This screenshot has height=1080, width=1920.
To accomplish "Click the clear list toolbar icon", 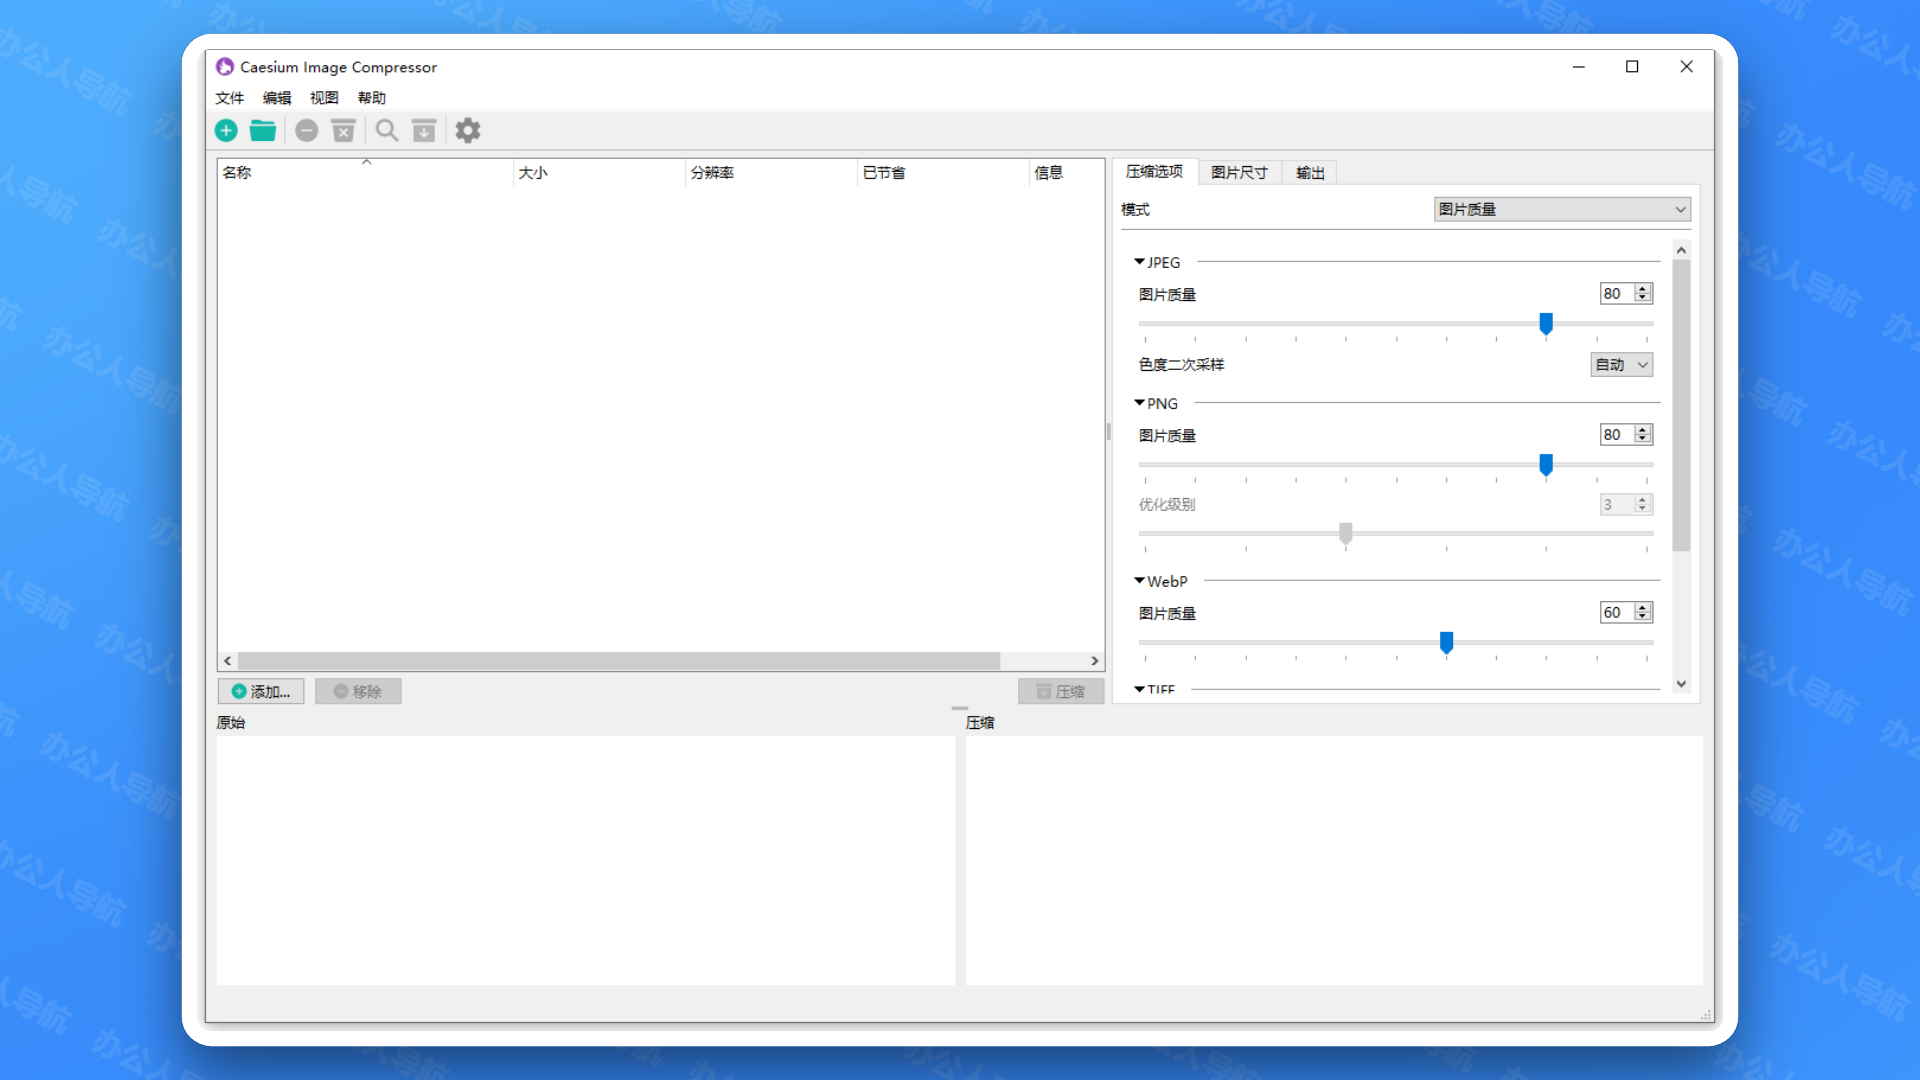I will pyautogui.click(x=344, y=131).
